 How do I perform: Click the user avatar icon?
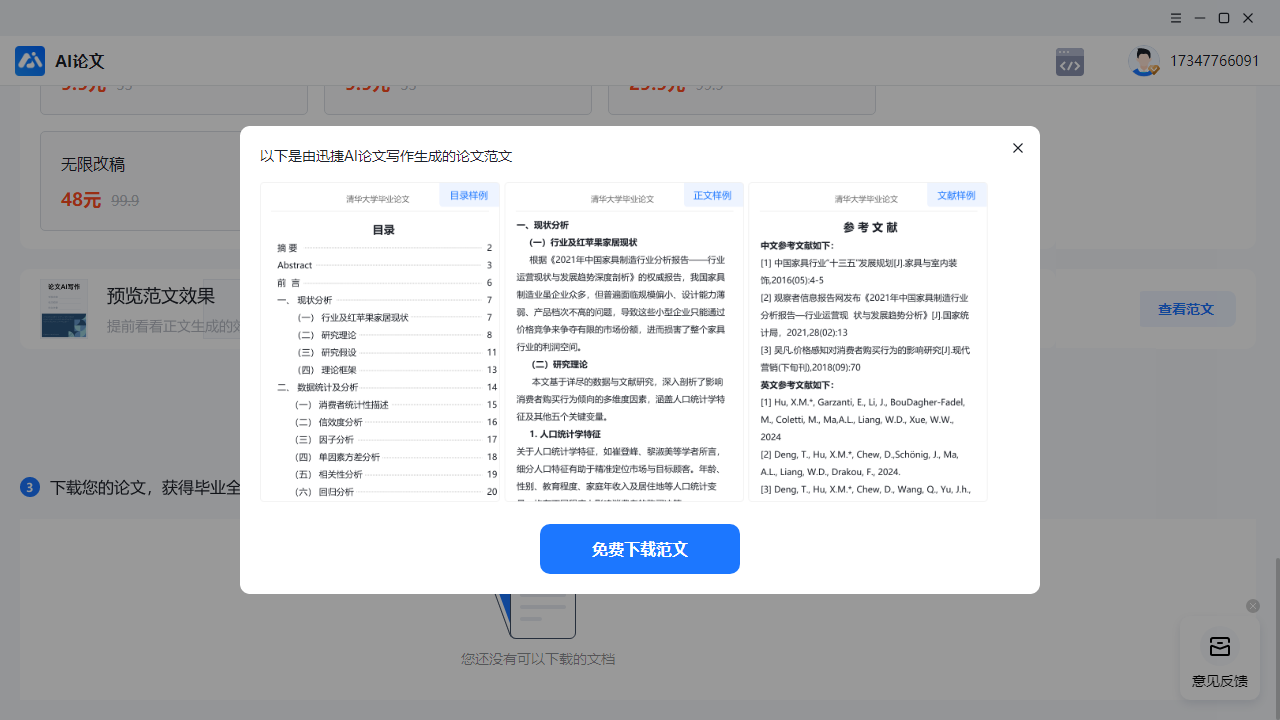tap(1142, 61)
